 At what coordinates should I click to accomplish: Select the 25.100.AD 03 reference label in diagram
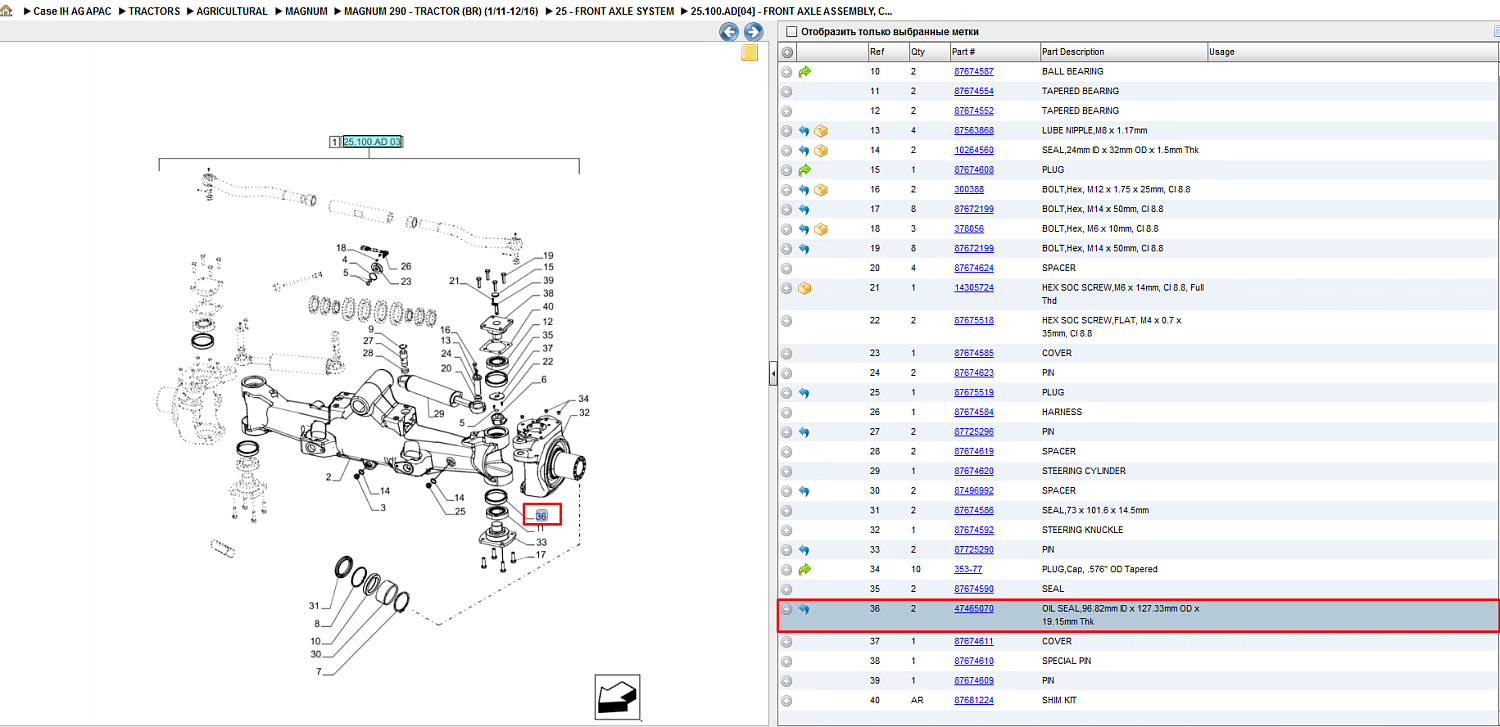372,142
